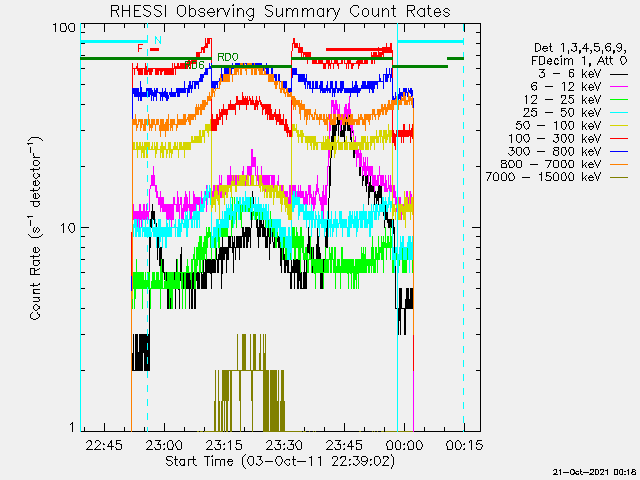Click the '100' y-axis tick label
This screenshot has height=480, width=640.
click(64, 28)
